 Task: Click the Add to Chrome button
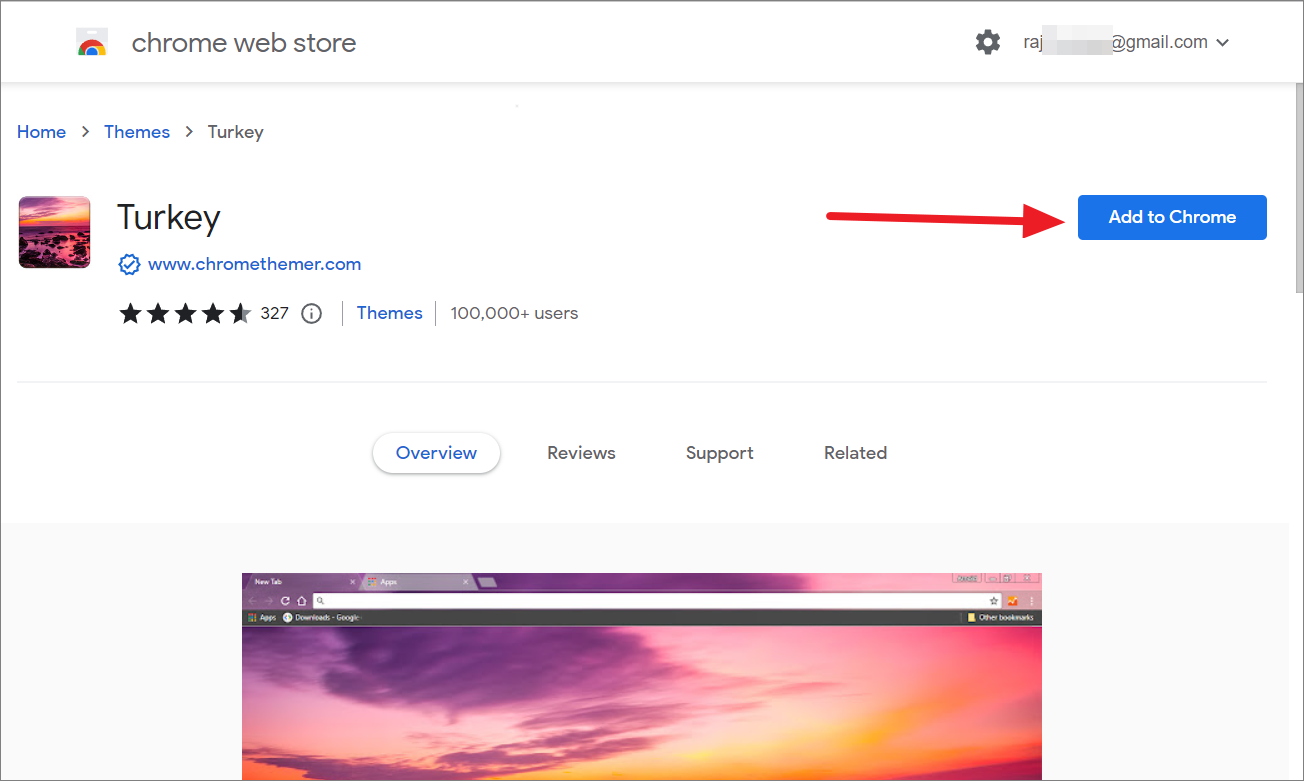pyautogui.click(x=1171, y=217)
